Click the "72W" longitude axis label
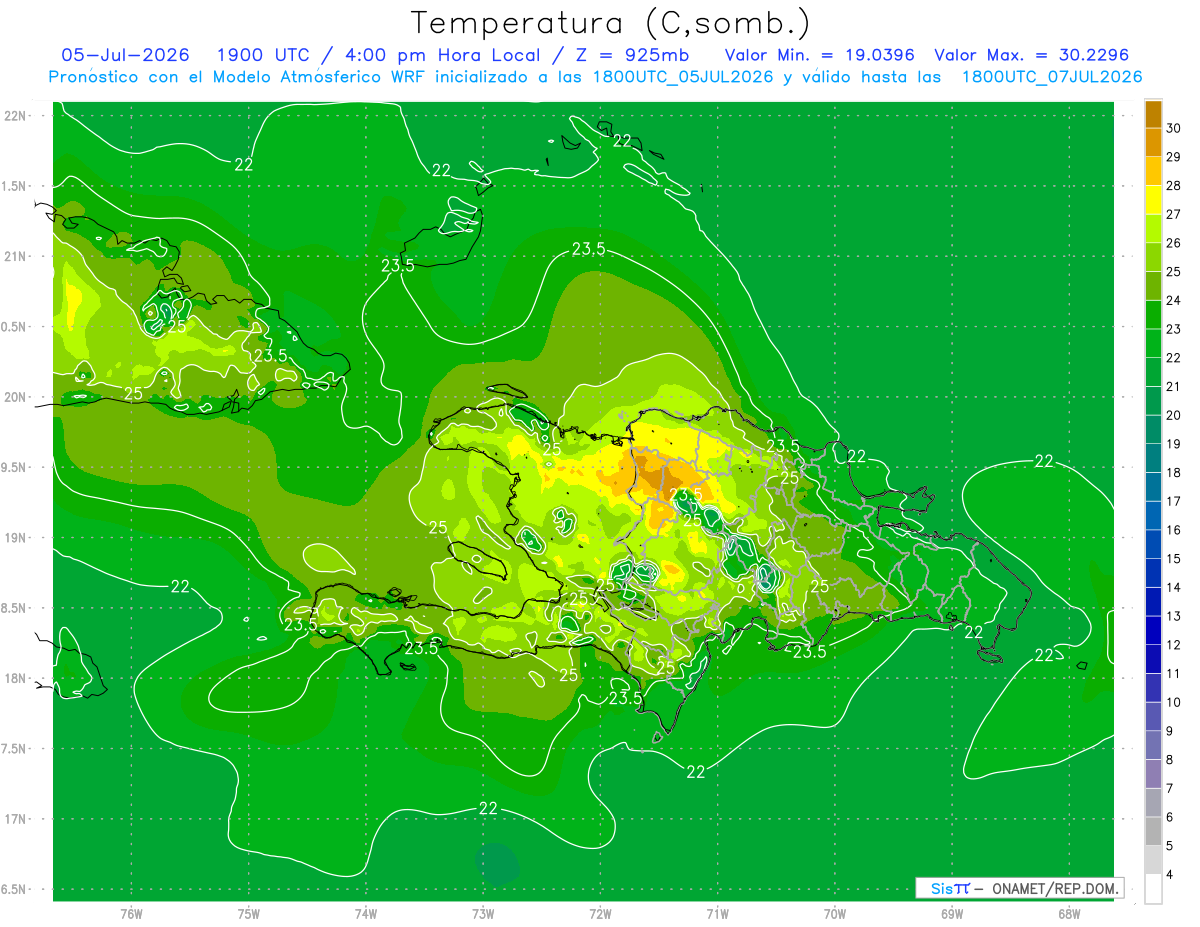1200x927 pixels. coord(600,913)
